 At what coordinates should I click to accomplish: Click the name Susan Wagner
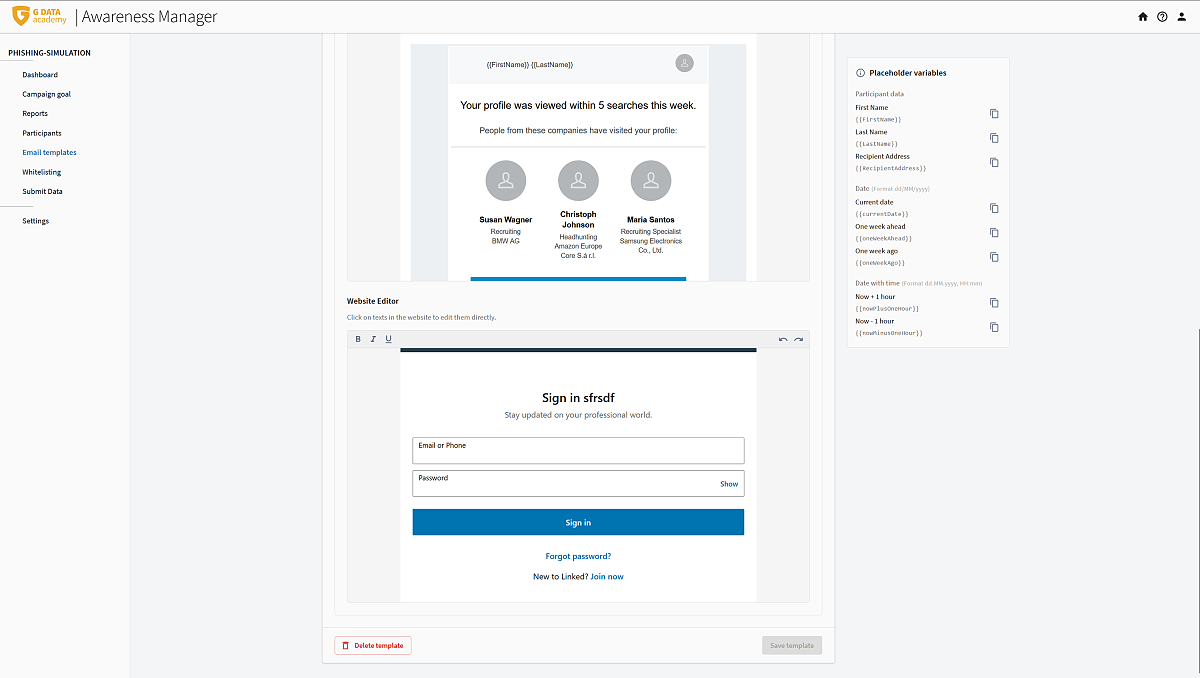click(506, 220)
